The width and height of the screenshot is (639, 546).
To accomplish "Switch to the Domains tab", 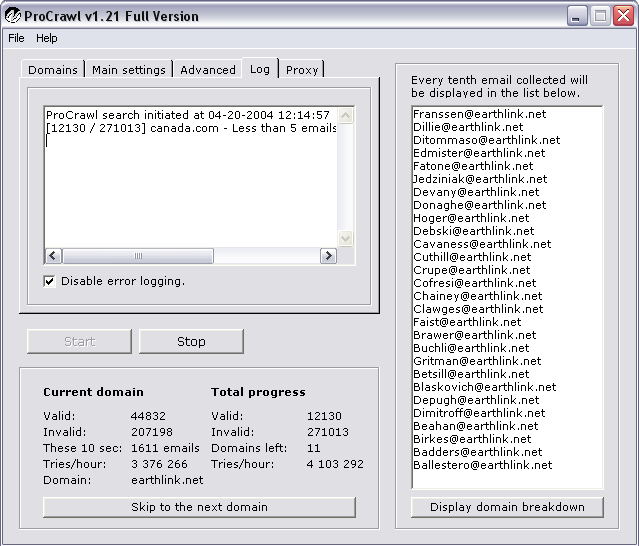I will [53, 70].
